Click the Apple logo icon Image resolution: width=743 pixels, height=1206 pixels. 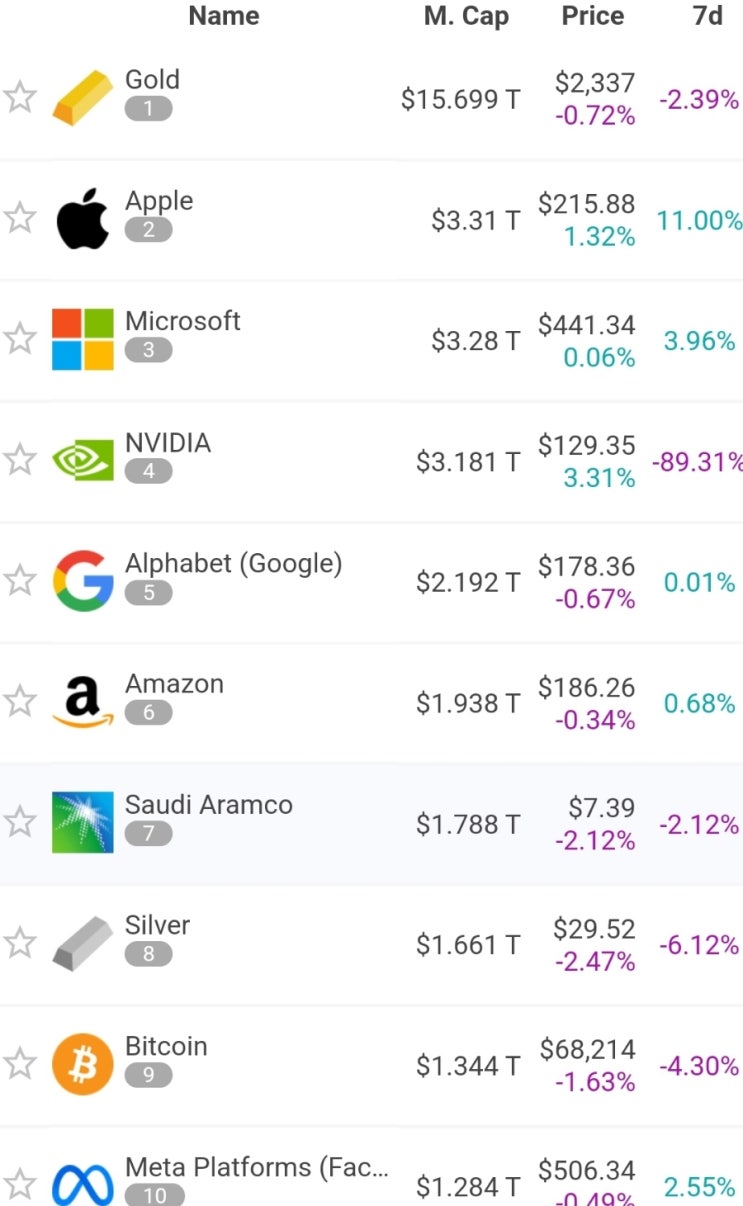click(82, 218)
